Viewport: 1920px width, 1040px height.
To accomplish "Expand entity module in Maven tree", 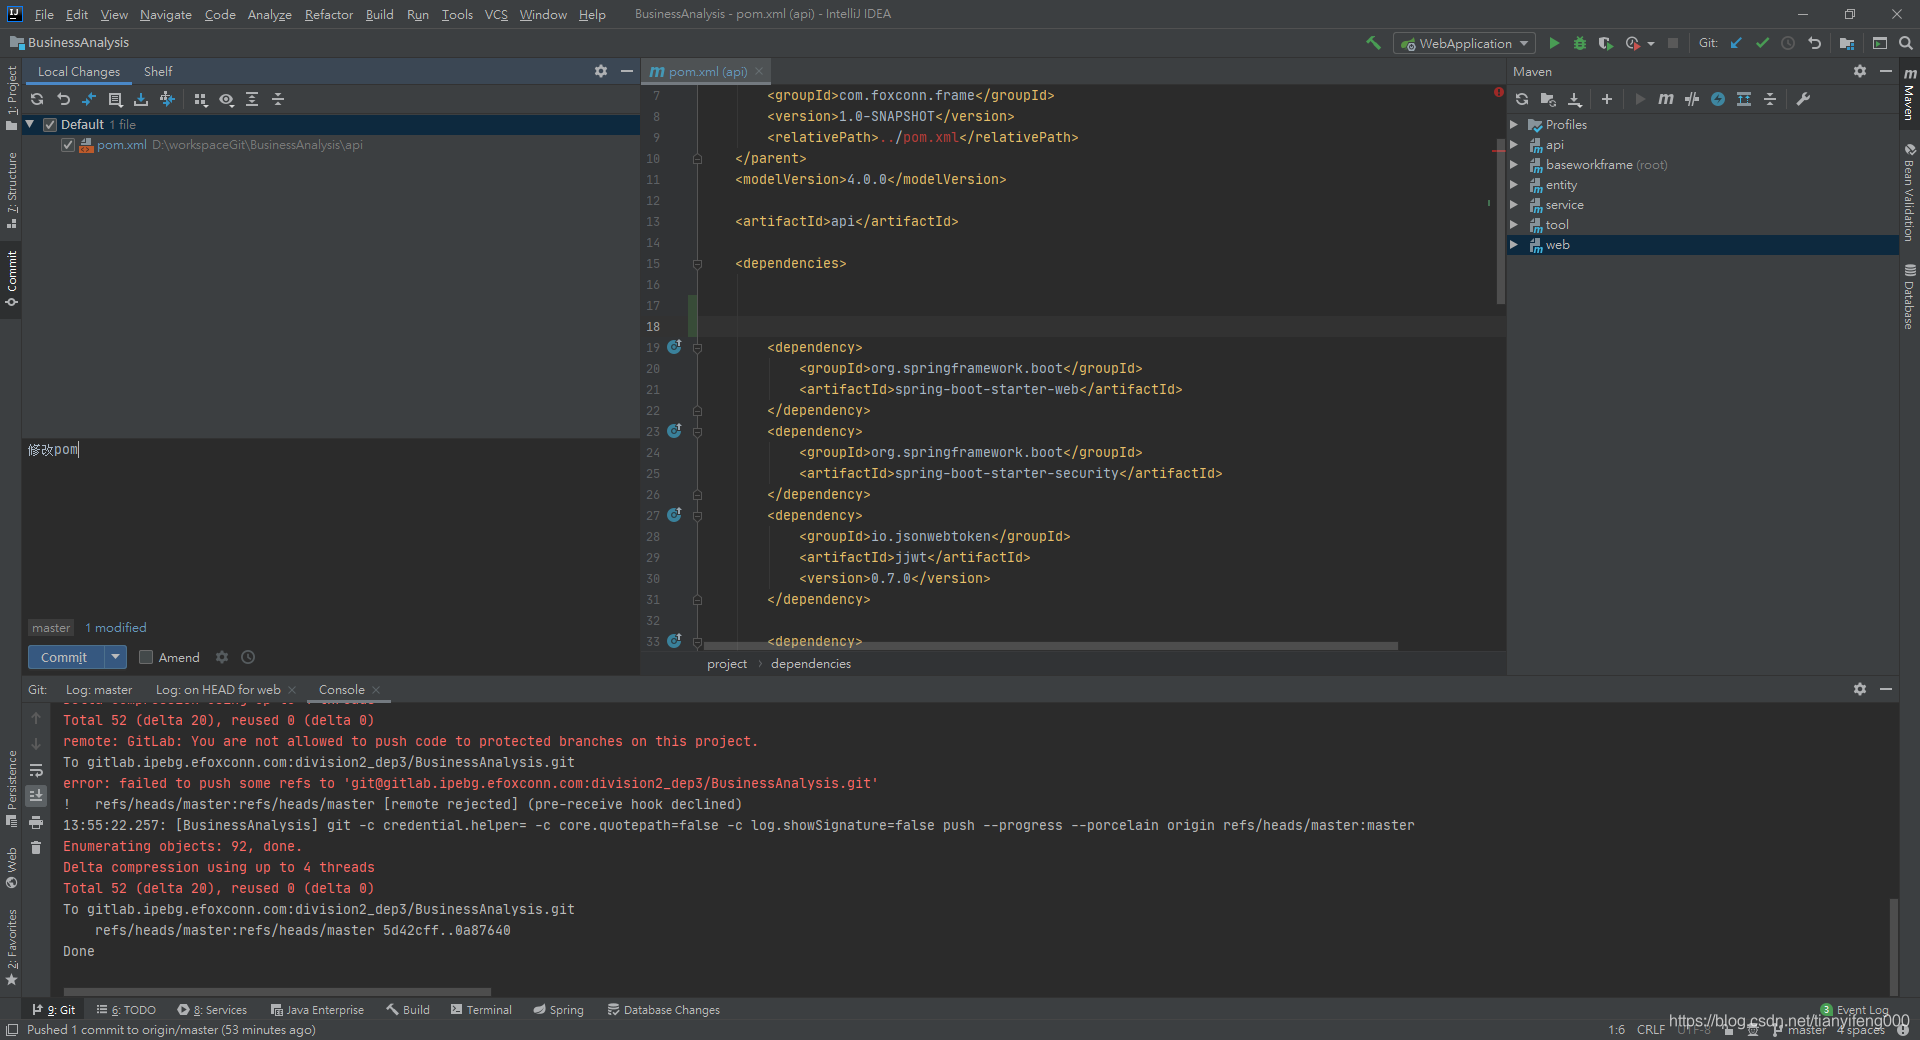I will [1514, 185].
